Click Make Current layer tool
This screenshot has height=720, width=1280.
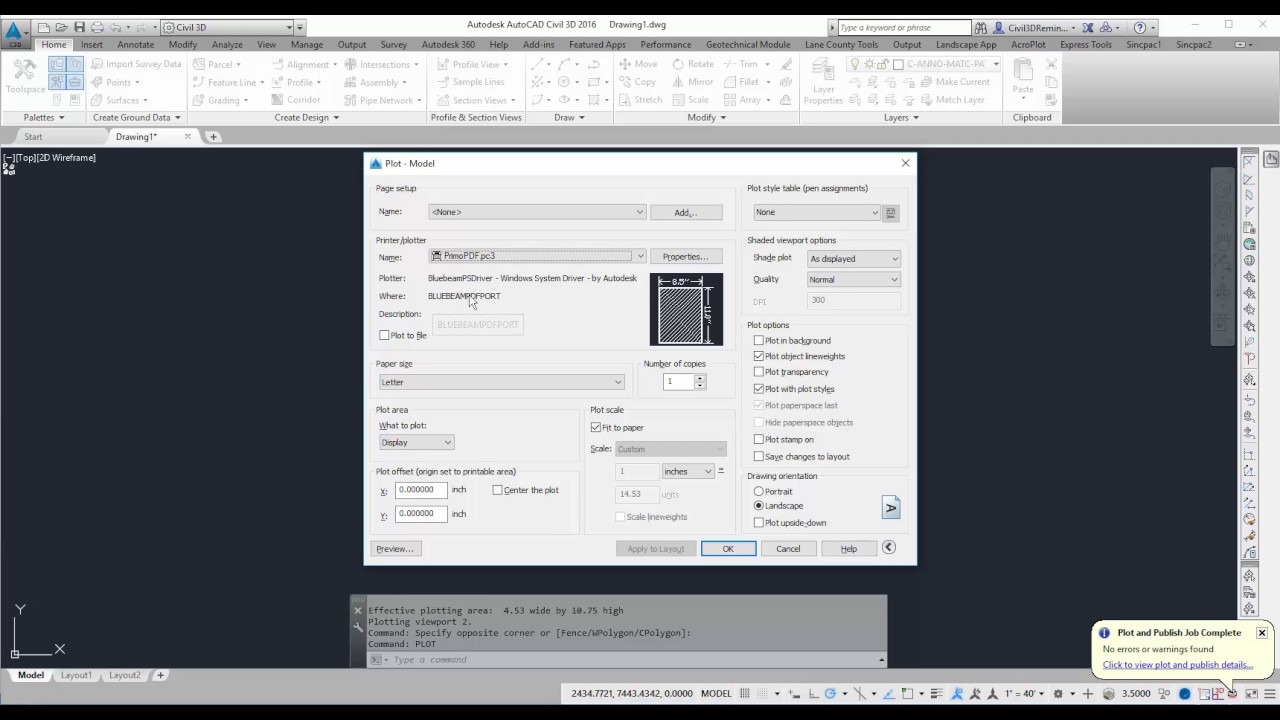(953, 82)
